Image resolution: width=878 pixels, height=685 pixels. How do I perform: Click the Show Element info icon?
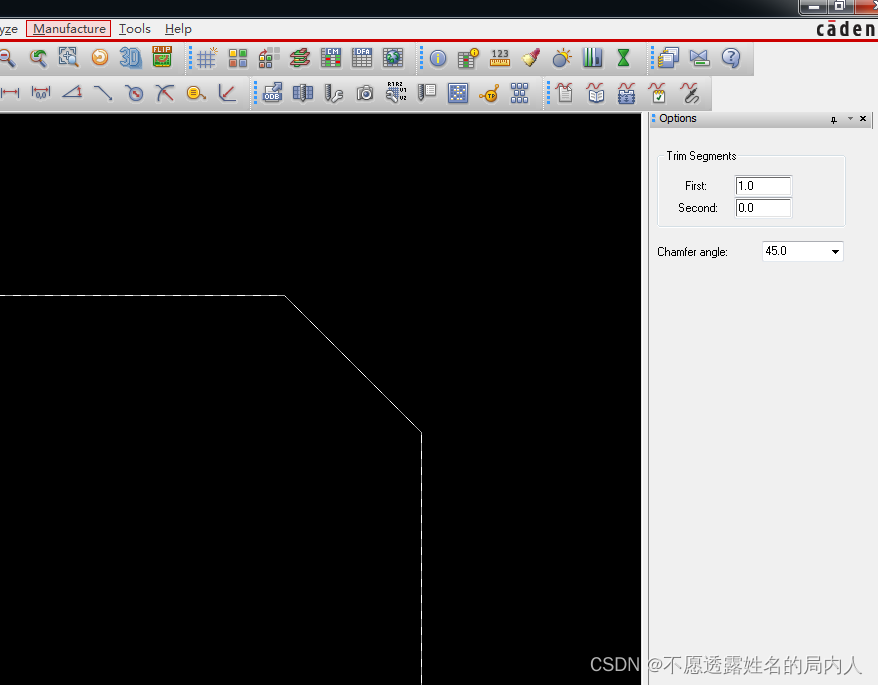tap(438, 58)
